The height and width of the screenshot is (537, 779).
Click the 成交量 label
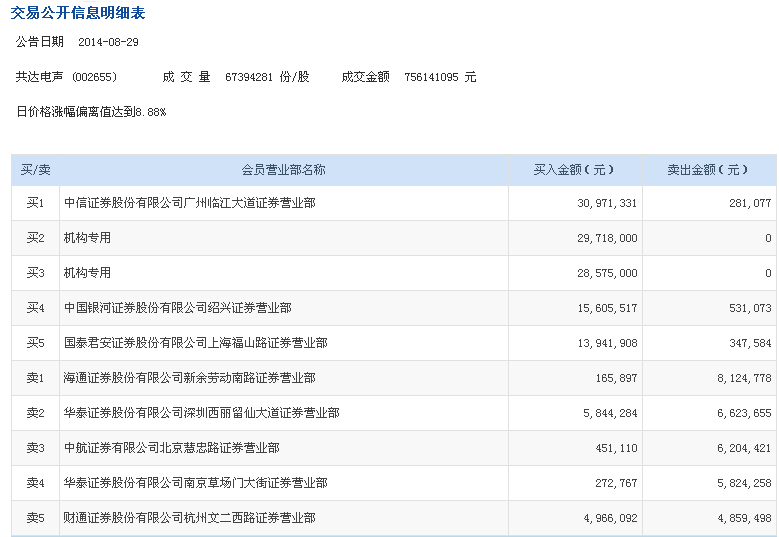(186, 77)
